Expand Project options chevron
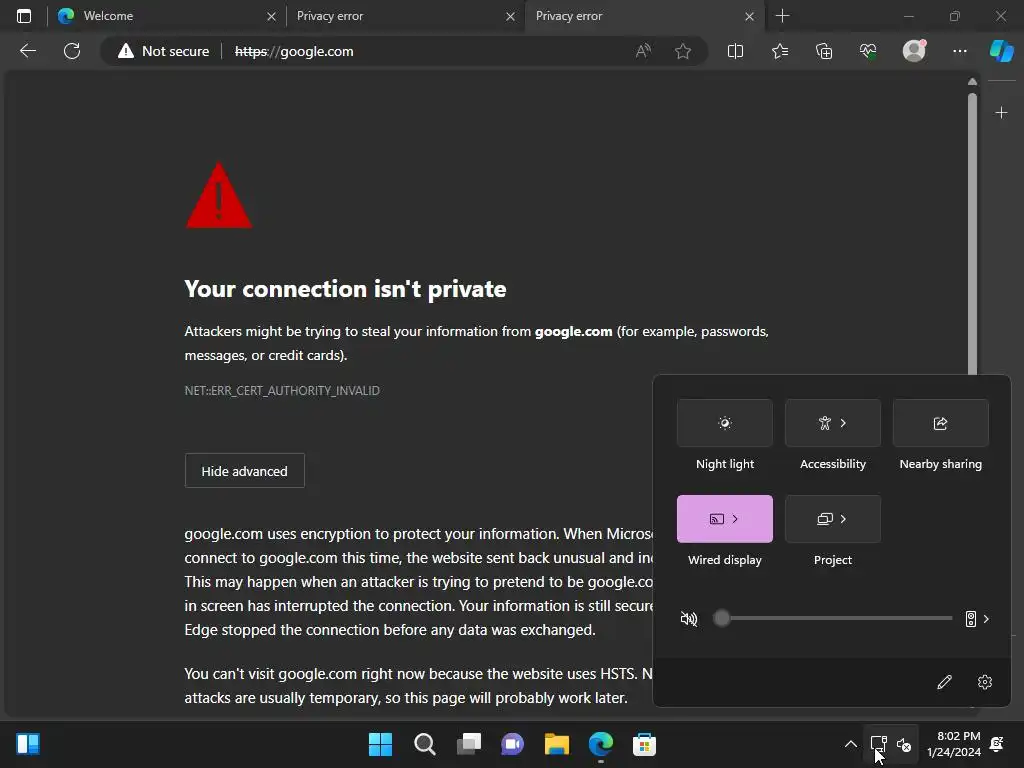Screen dimensions: 1024x768 point(844,519)
